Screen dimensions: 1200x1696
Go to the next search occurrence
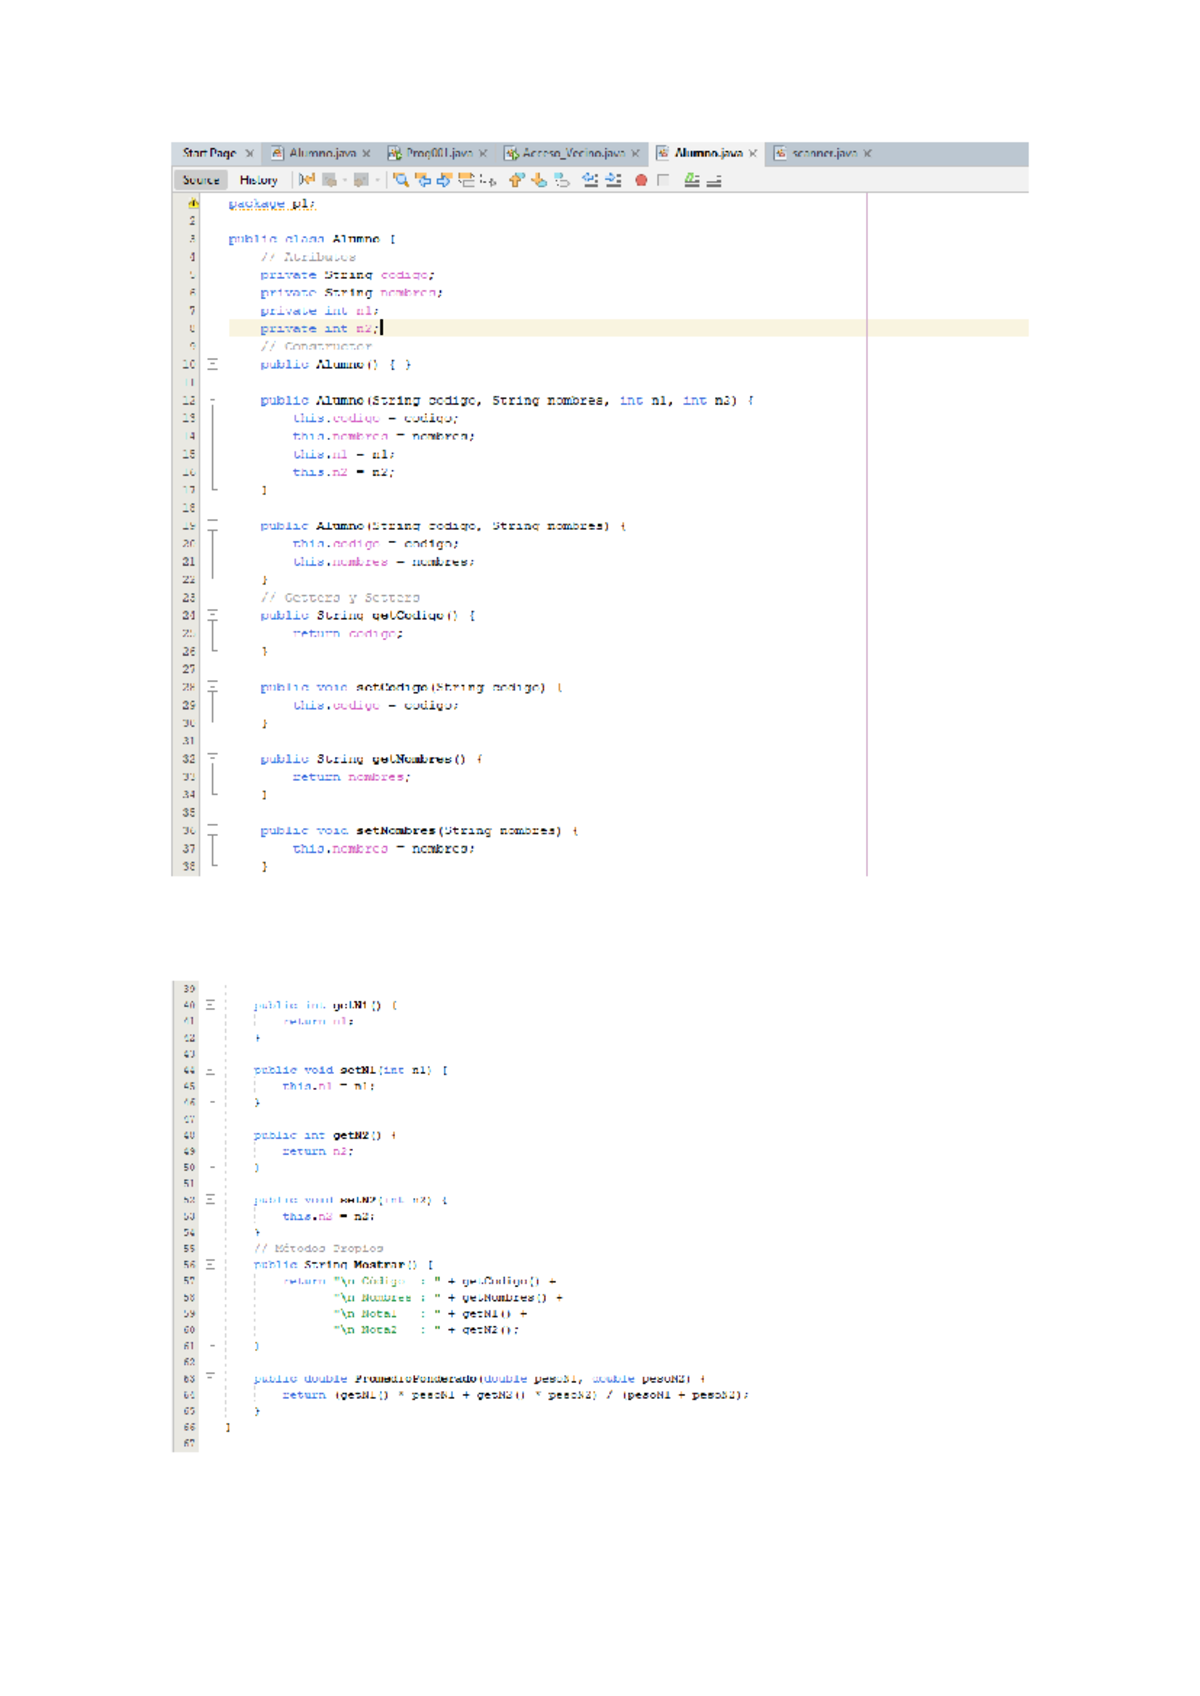coord(444,180)
